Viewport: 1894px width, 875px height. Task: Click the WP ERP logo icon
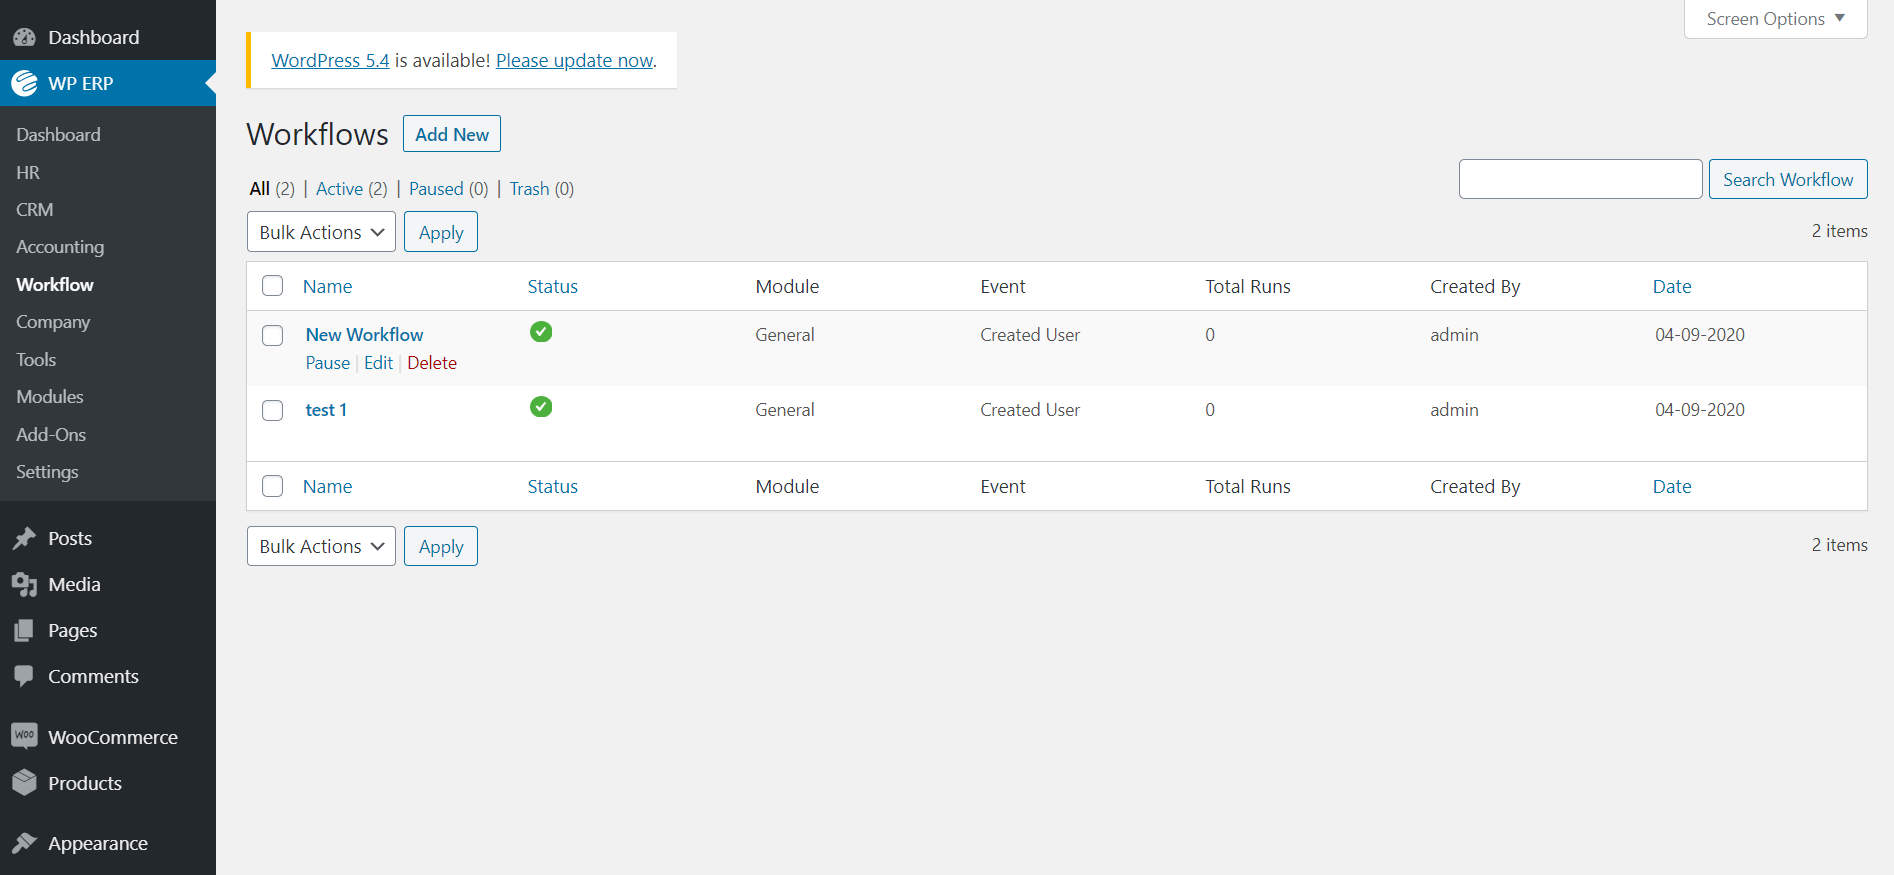(25, 83)
